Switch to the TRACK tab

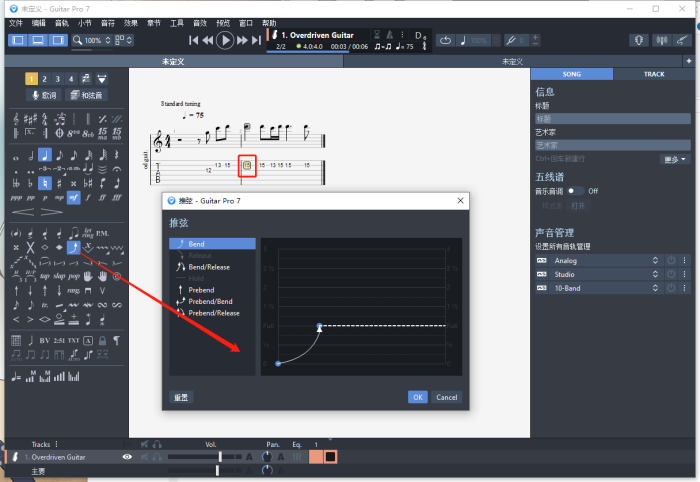click(654, 74)
